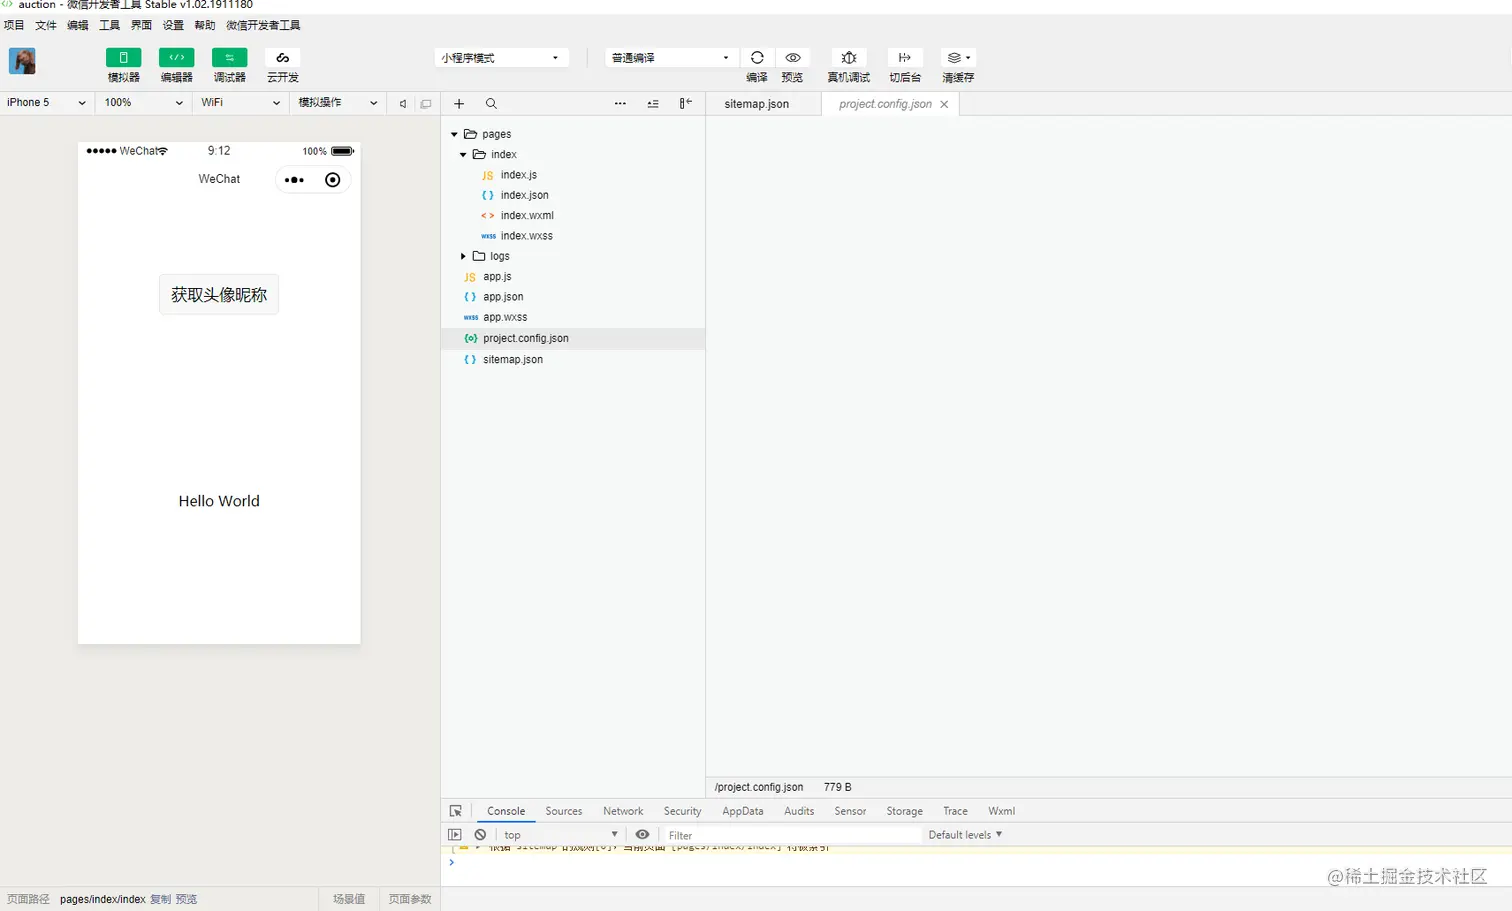
Task: Click the compile refresh icon
Action: click(x=757, y=58)
